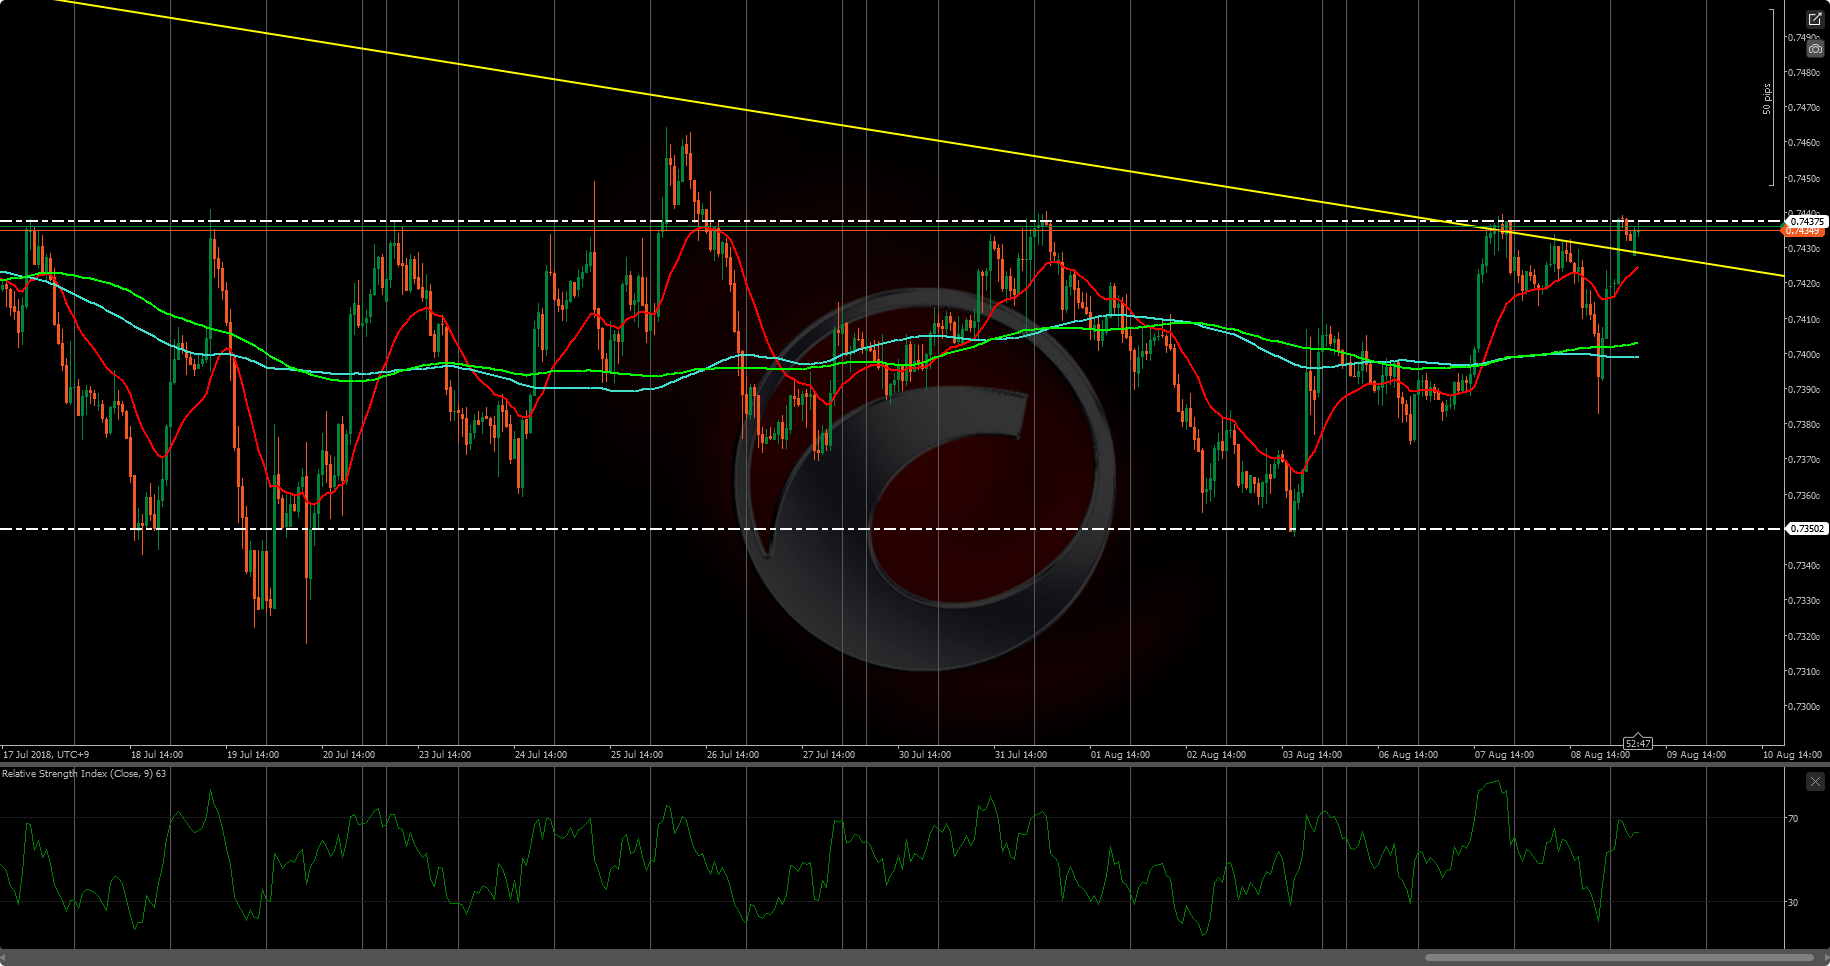
Task: Click the 25 Jul 14:00 date label
Action: coord(637,755)
